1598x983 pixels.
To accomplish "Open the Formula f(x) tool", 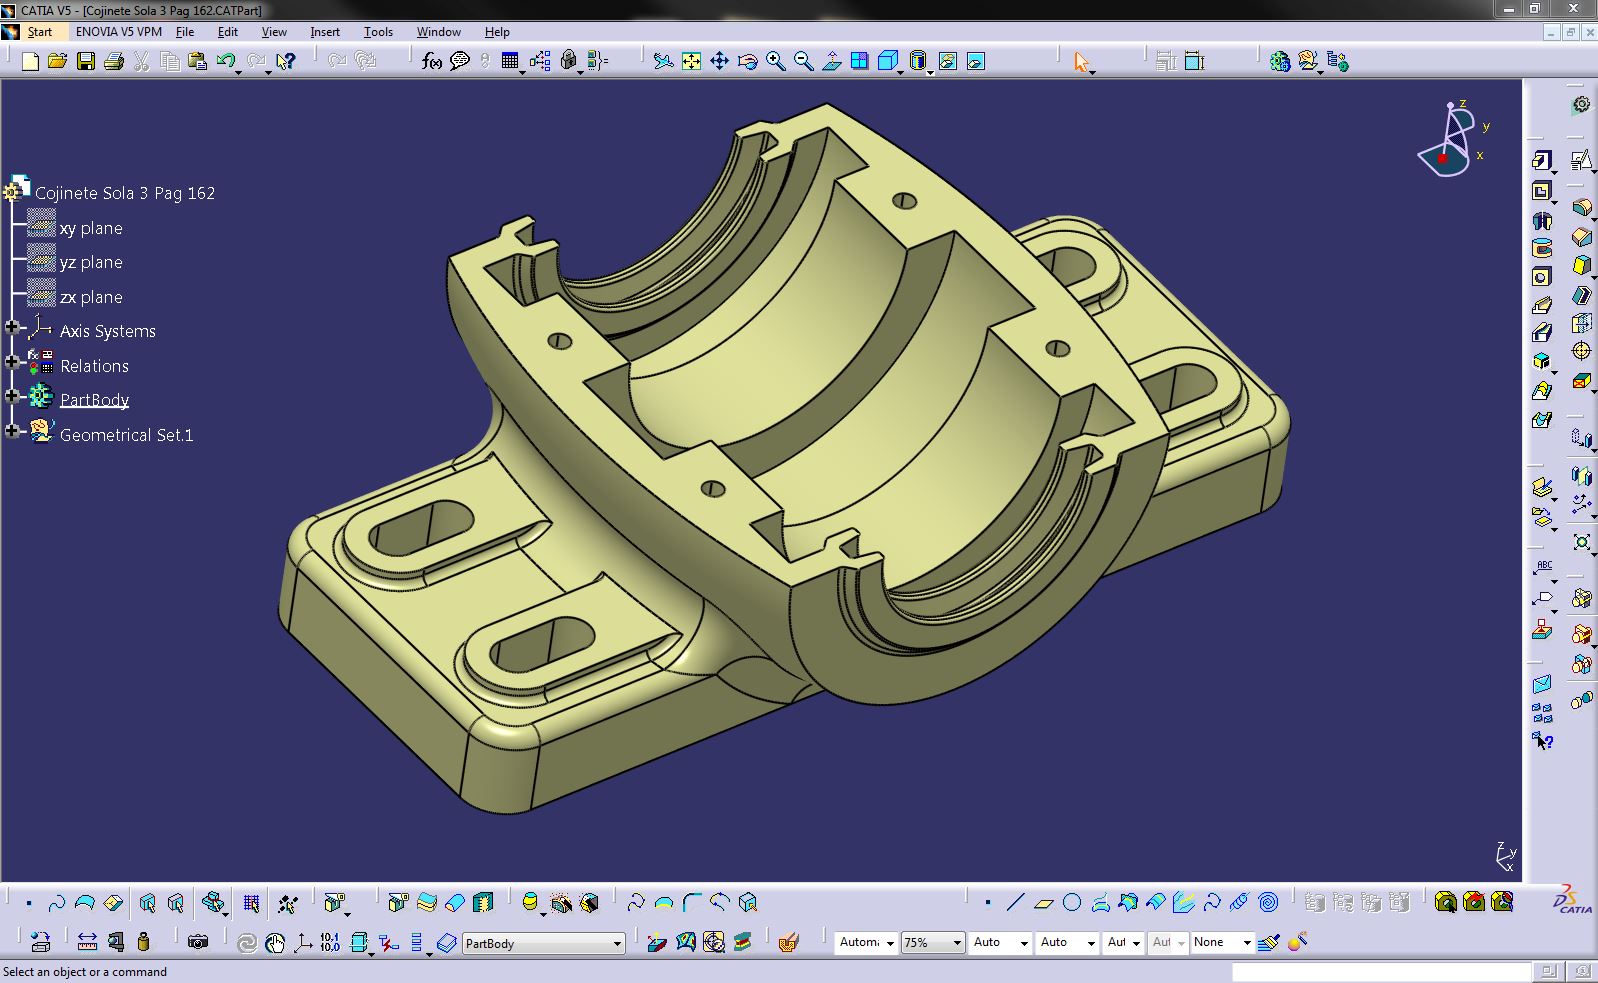I will 432,62.
